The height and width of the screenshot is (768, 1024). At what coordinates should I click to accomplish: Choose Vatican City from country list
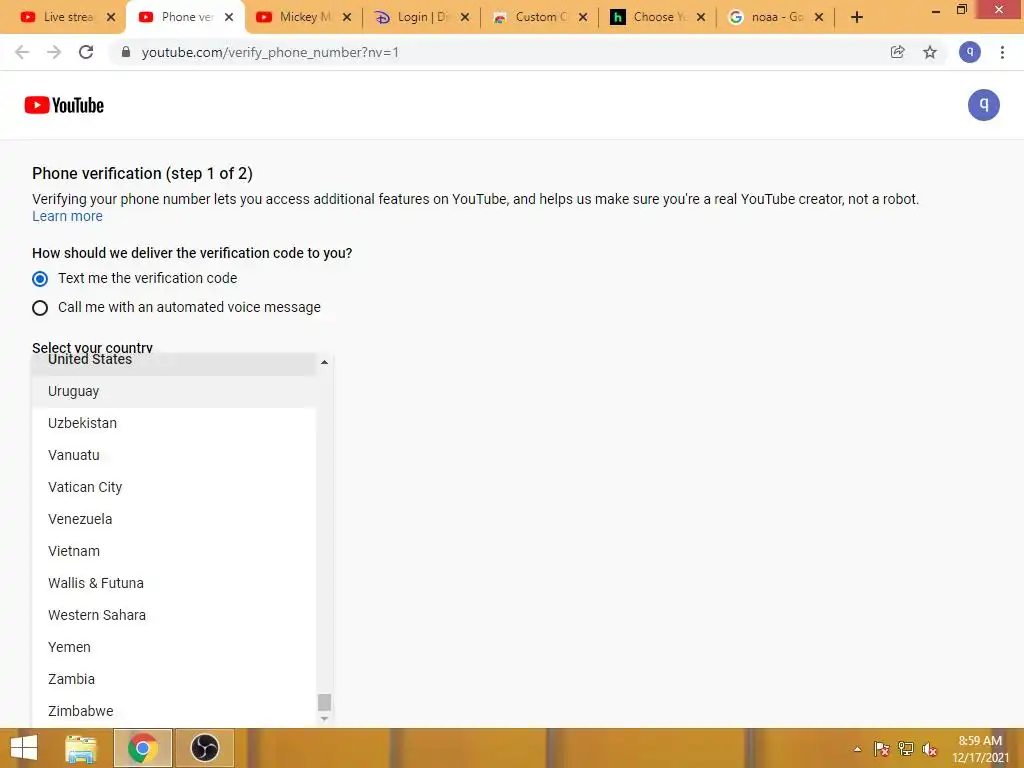pyautogui.click(x=174, y=487)
